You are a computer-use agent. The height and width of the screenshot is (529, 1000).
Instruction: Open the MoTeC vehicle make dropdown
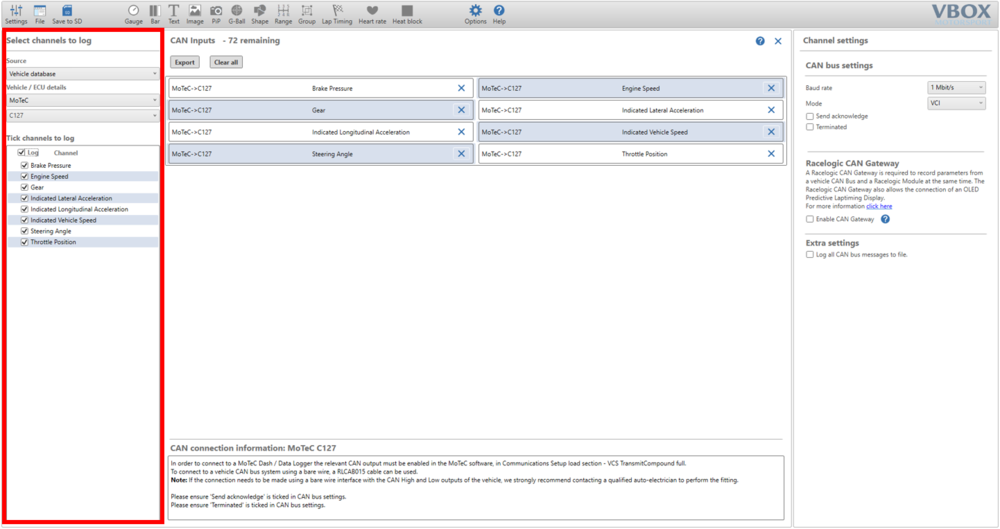click(x=82, y=100)
